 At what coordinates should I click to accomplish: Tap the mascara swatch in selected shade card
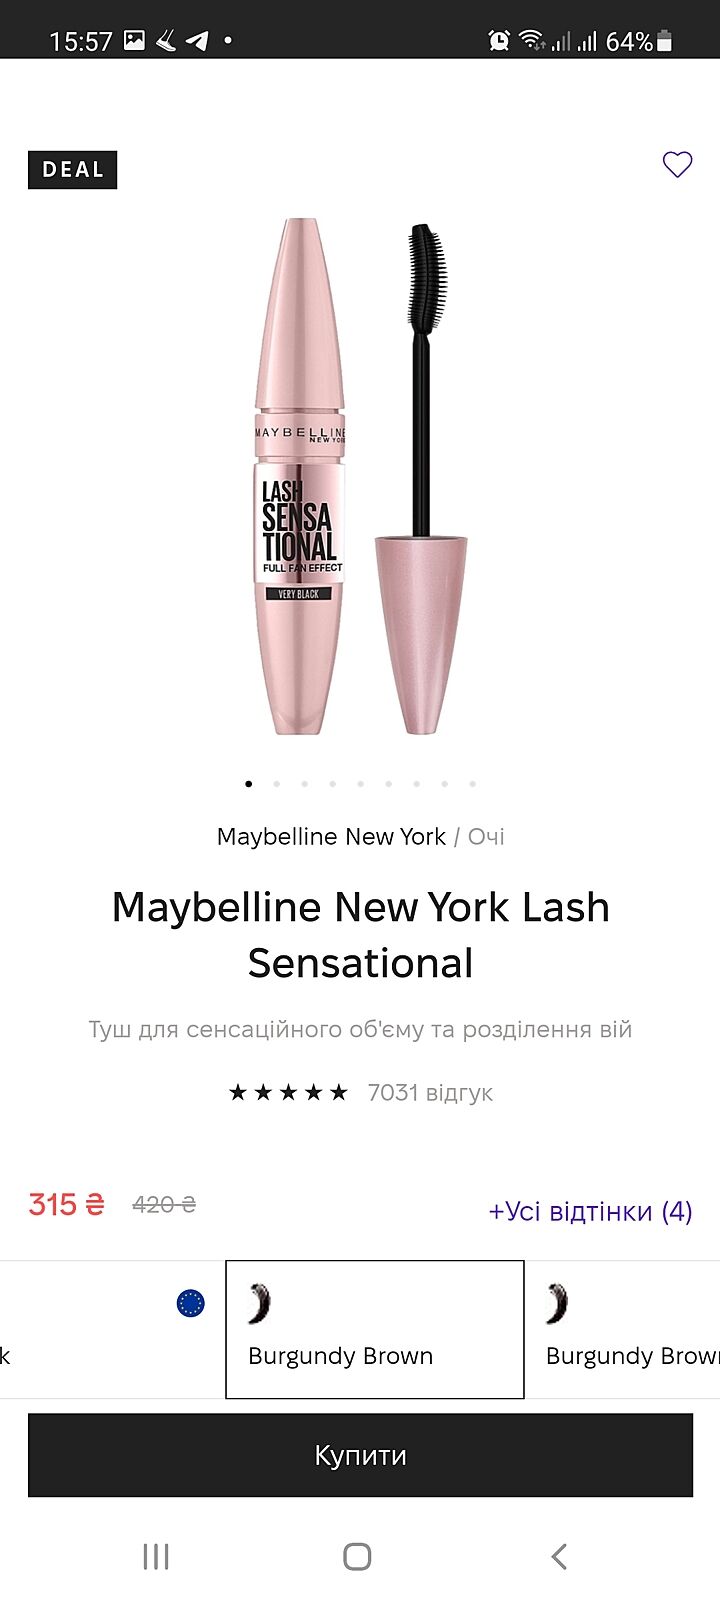pos(259,1303)
